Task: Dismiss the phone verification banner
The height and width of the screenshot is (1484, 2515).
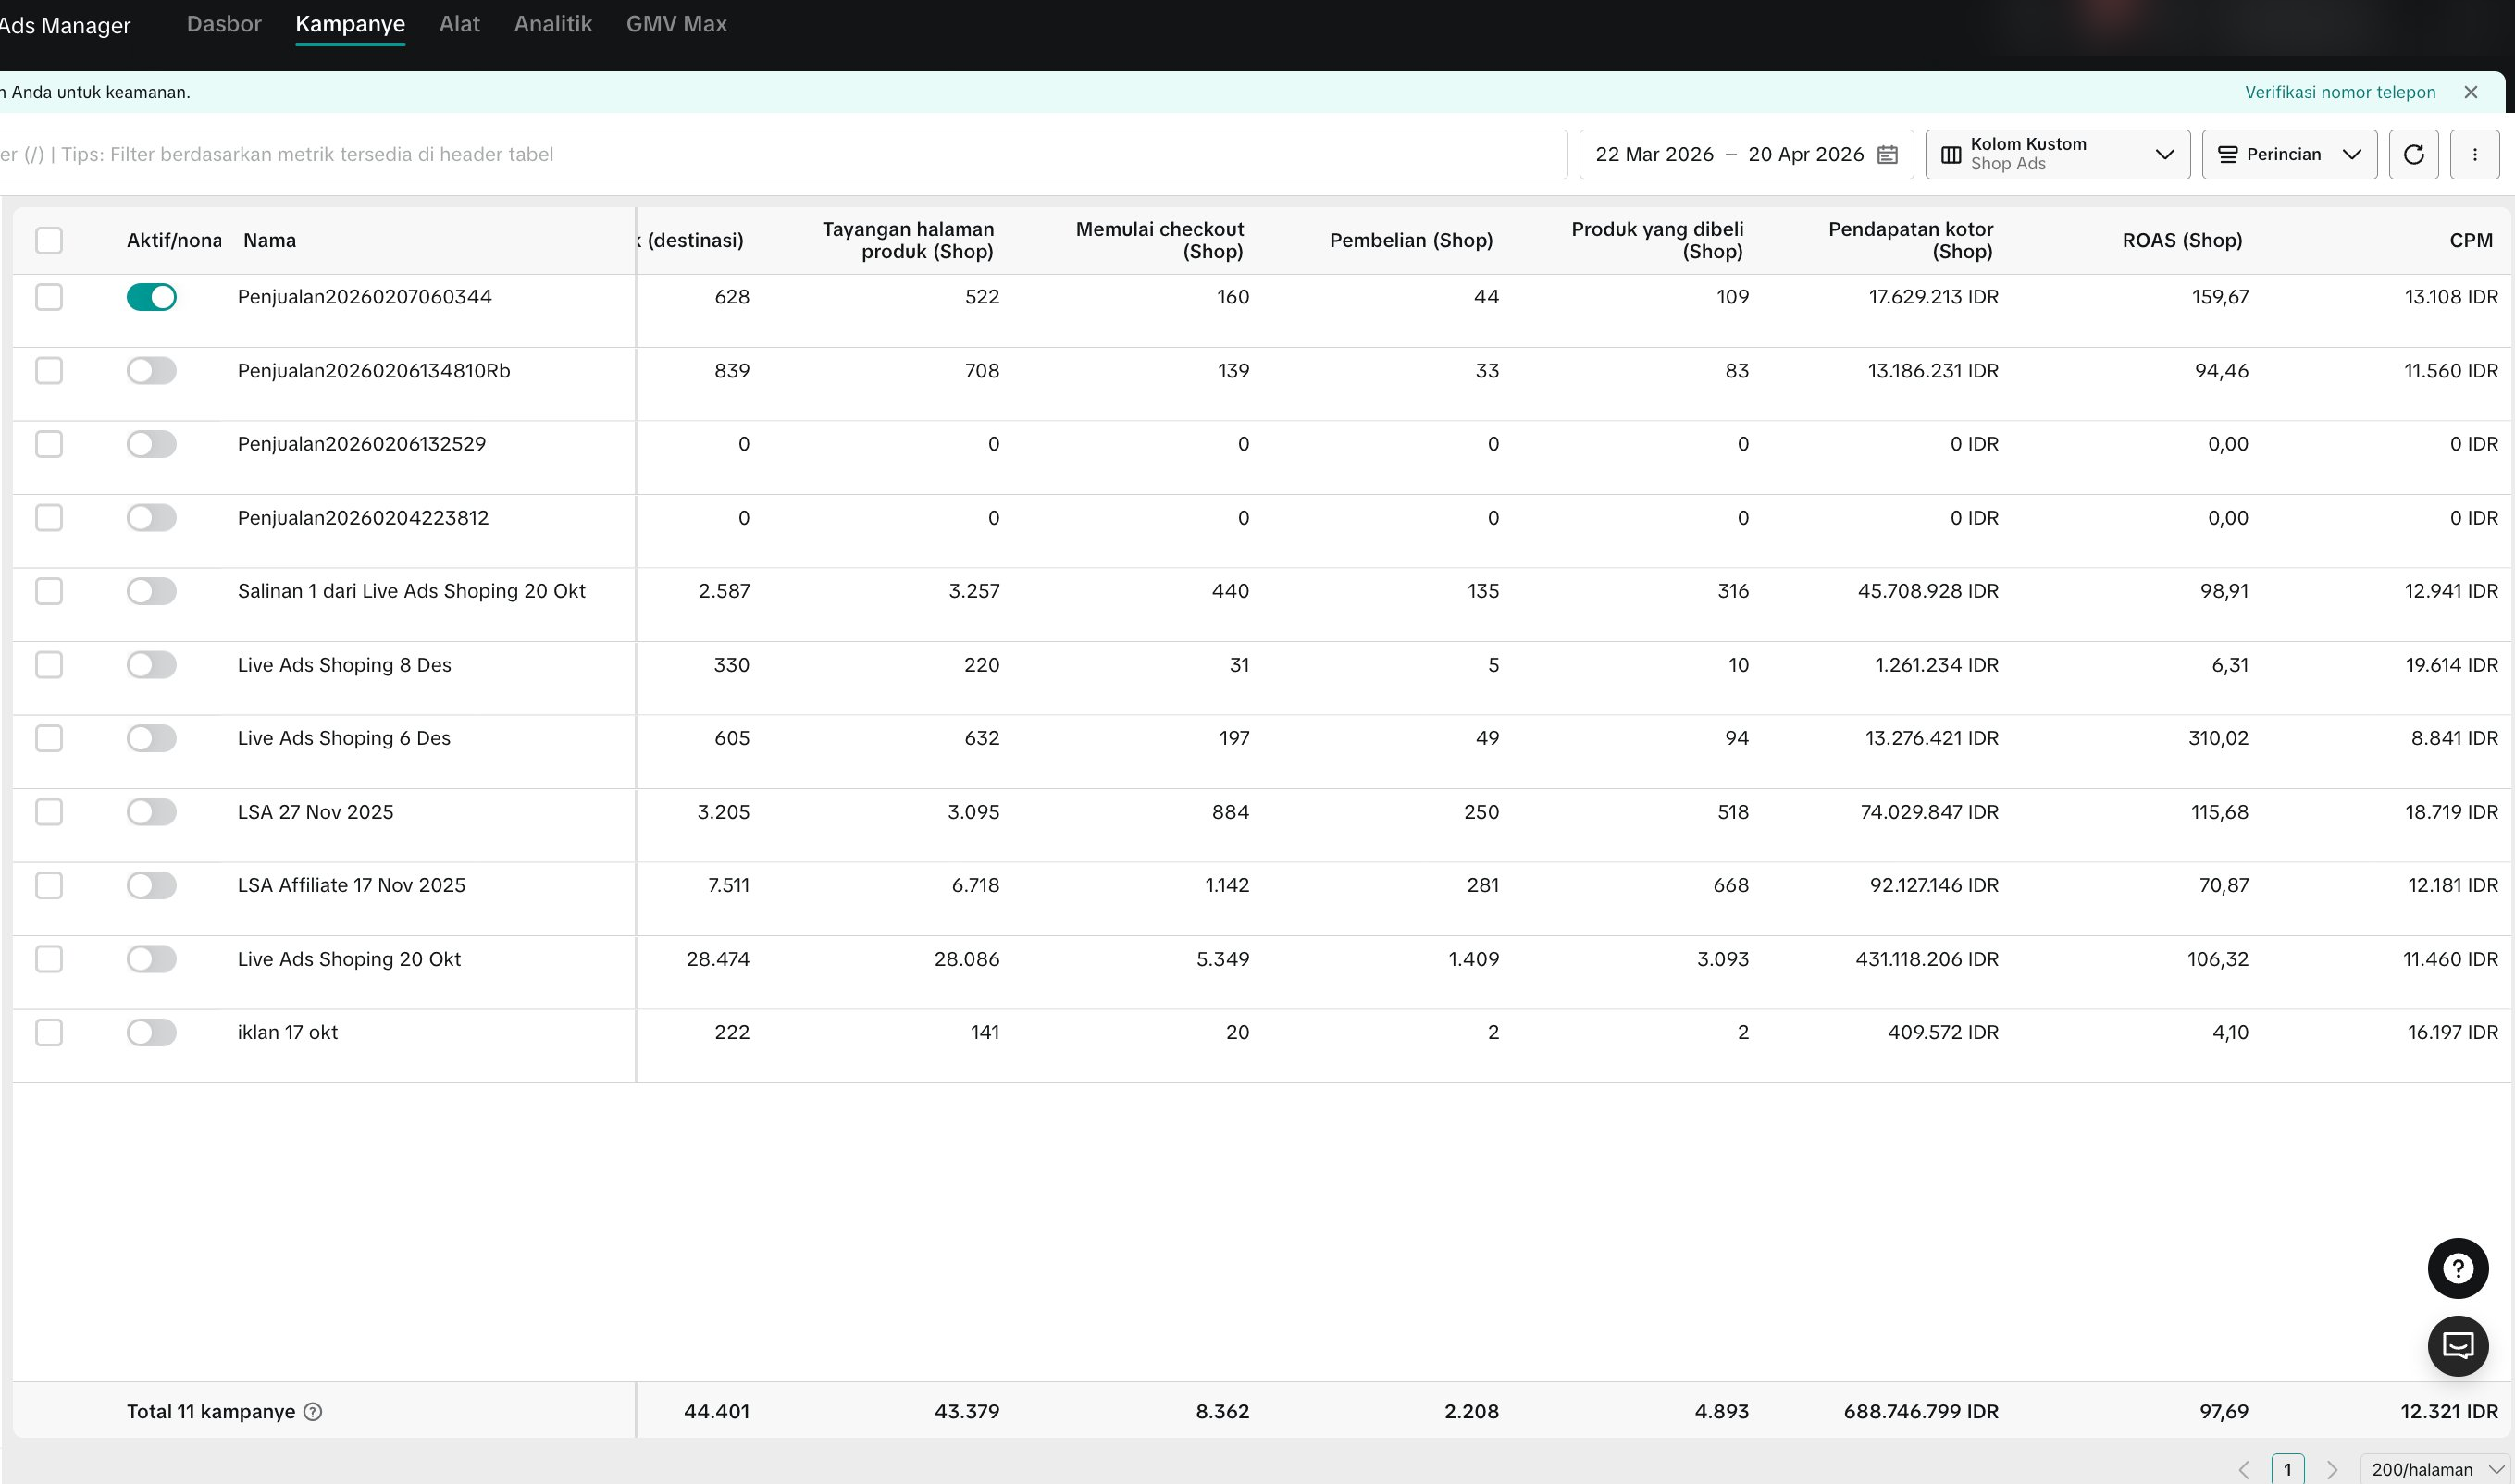Action: point(2470,92)
